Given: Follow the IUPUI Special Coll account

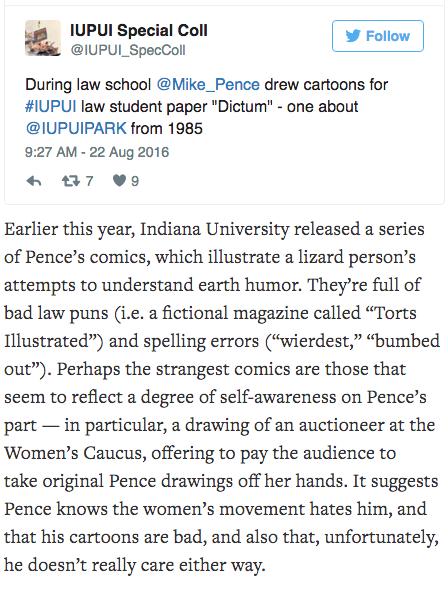Looking at the screenshot, I should coord(378,36).
